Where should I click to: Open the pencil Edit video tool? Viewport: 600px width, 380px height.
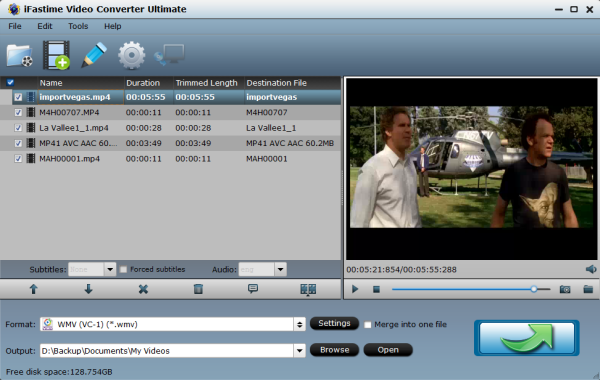(x=94, y=55)
